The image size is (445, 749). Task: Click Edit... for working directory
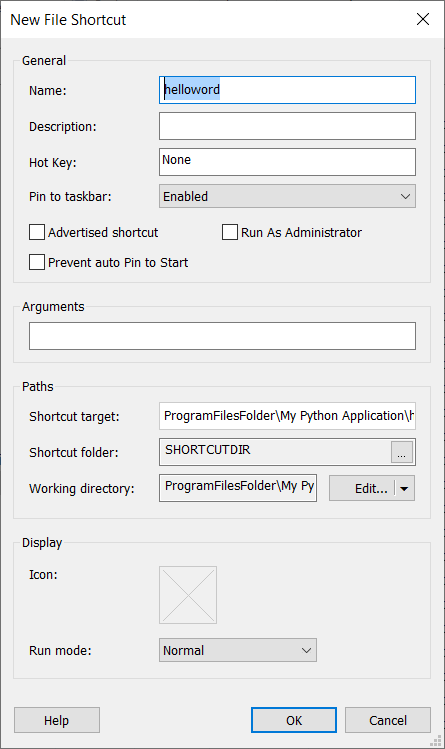(x=362, y=488)
